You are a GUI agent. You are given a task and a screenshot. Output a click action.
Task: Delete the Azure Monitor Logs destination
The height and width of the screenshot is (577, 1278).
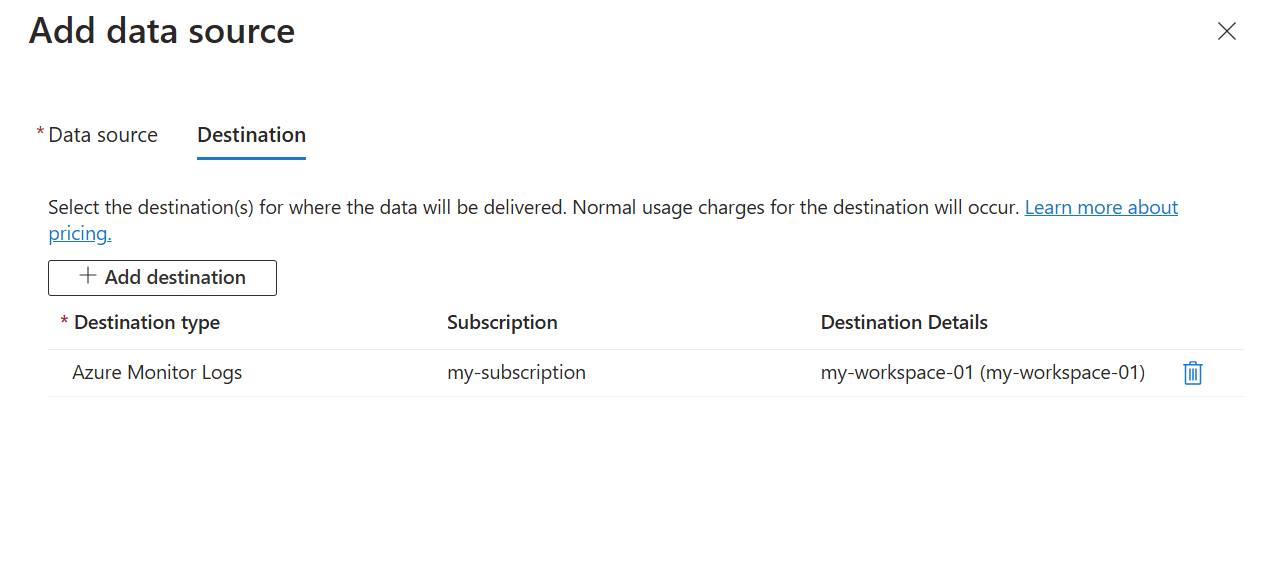click(1192, 373)
